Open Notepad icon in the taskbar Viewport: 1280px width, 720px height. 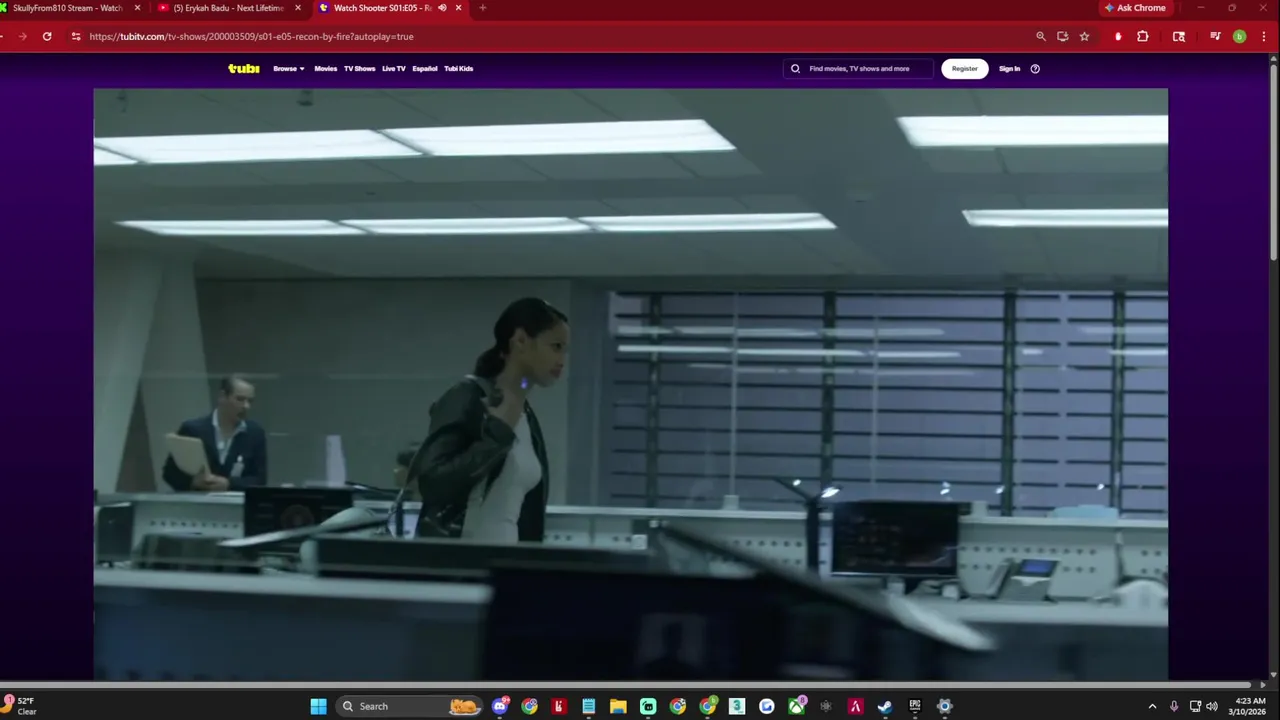tap(589, 706)
